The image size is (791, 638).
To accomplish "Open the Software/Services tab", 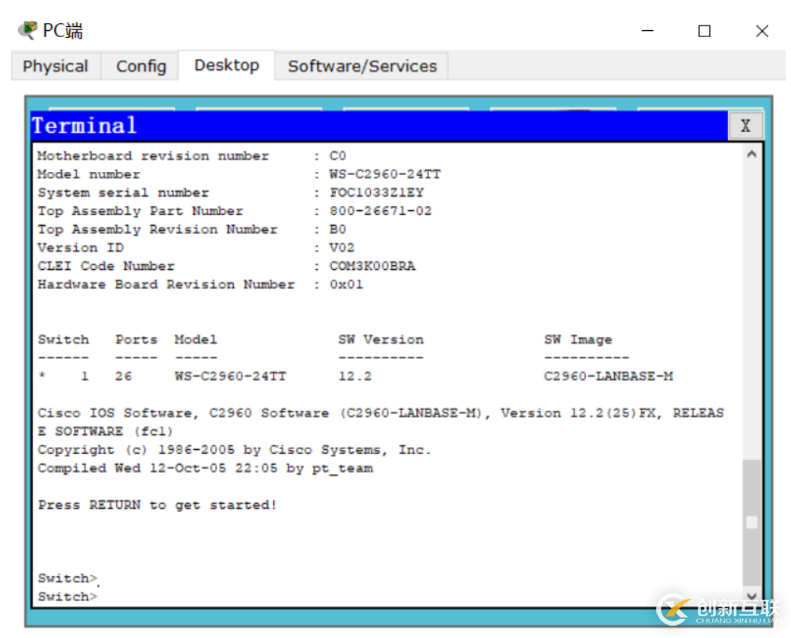I will click(362, 66).
